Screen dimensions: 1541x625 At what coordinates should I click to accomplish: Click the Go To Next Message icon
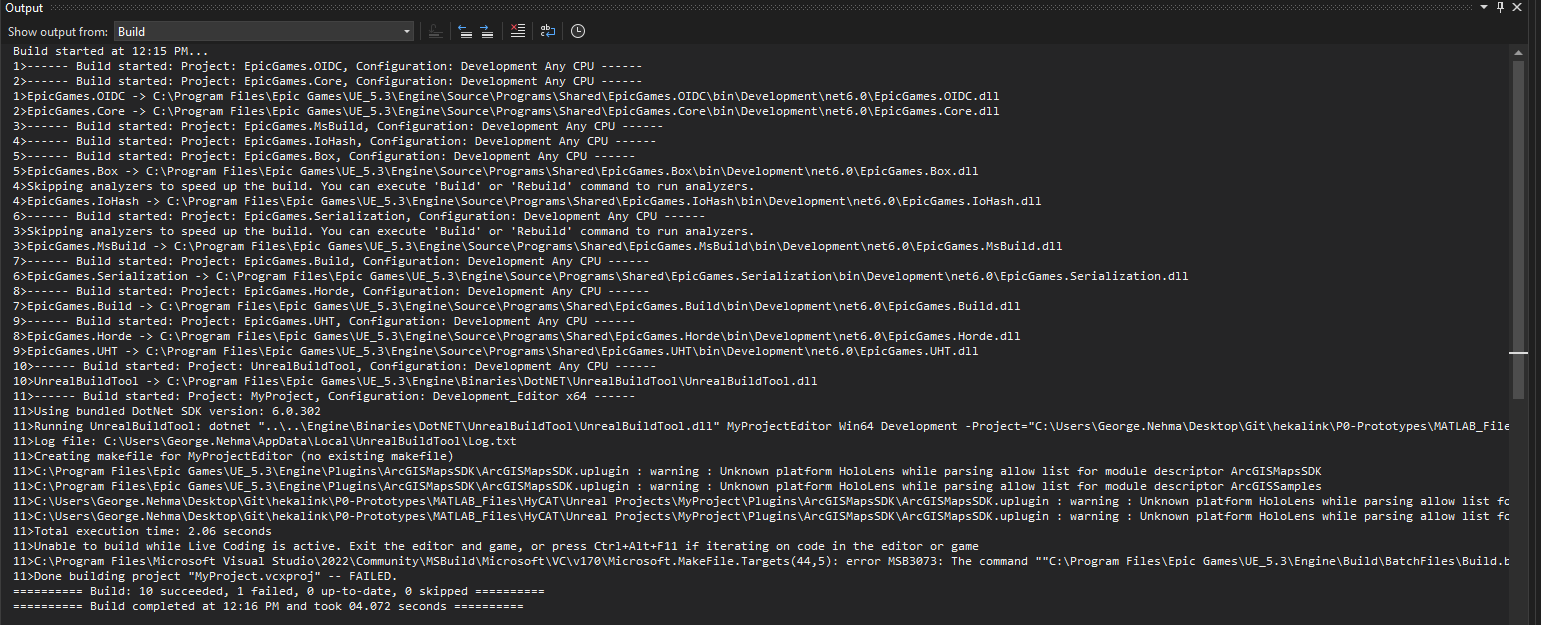pyautogui.click(x=487, y=31)
